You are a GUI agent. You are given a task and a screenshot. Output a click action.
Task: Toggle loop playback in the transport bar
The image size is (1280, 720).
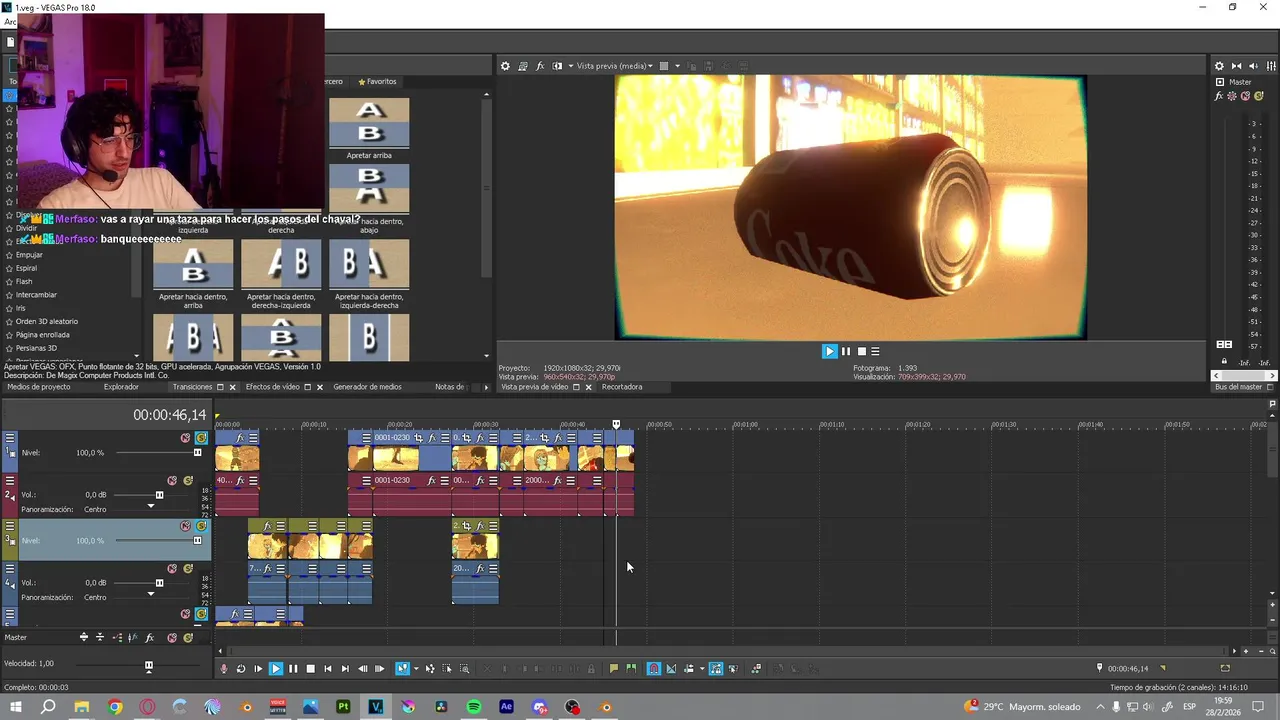point(241,669)
